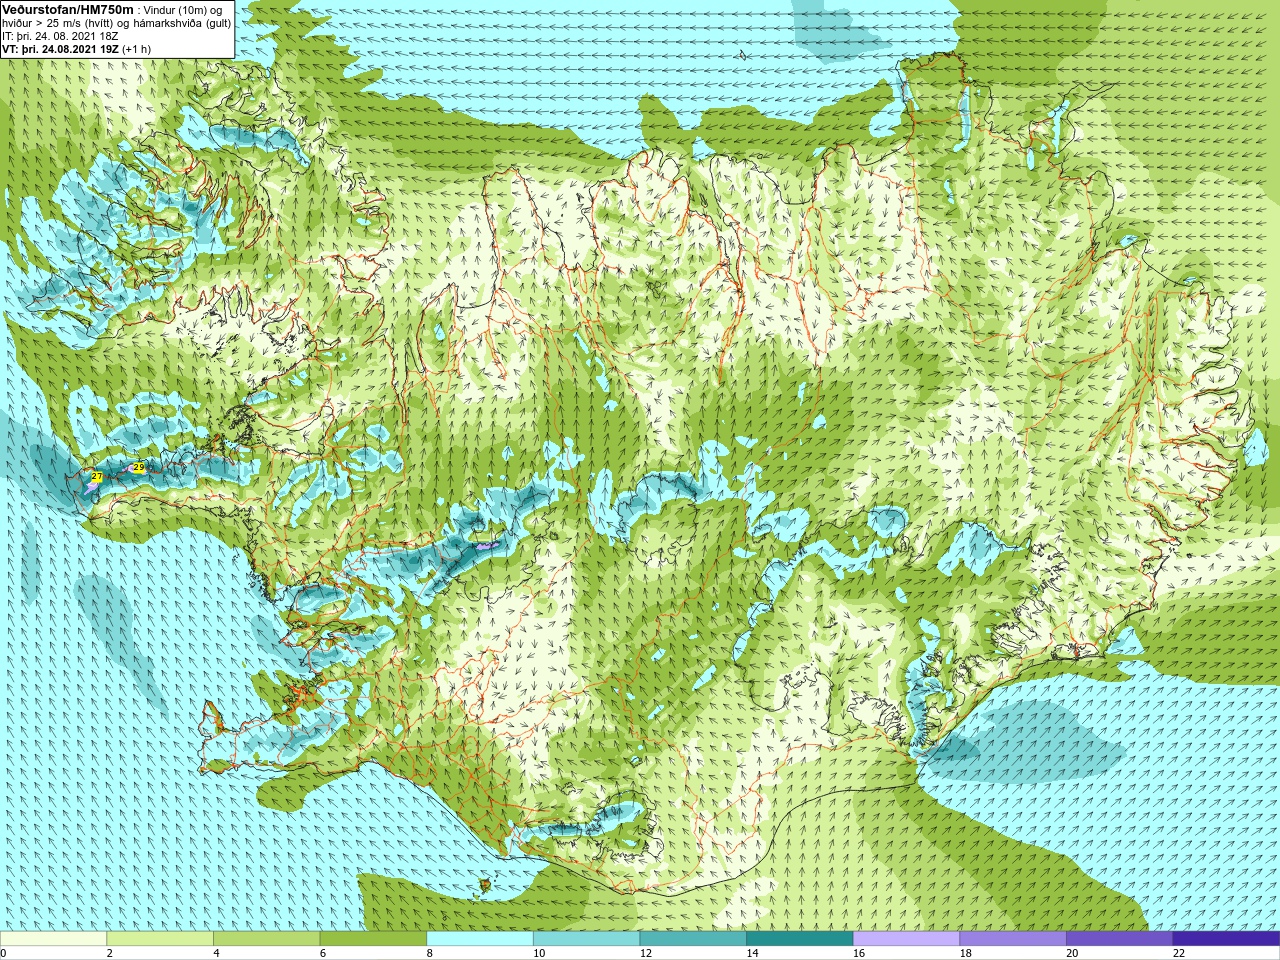1280x960 pixels.
Task: Click the "Vindur (10m) og" label
Action: click(183, 10)
